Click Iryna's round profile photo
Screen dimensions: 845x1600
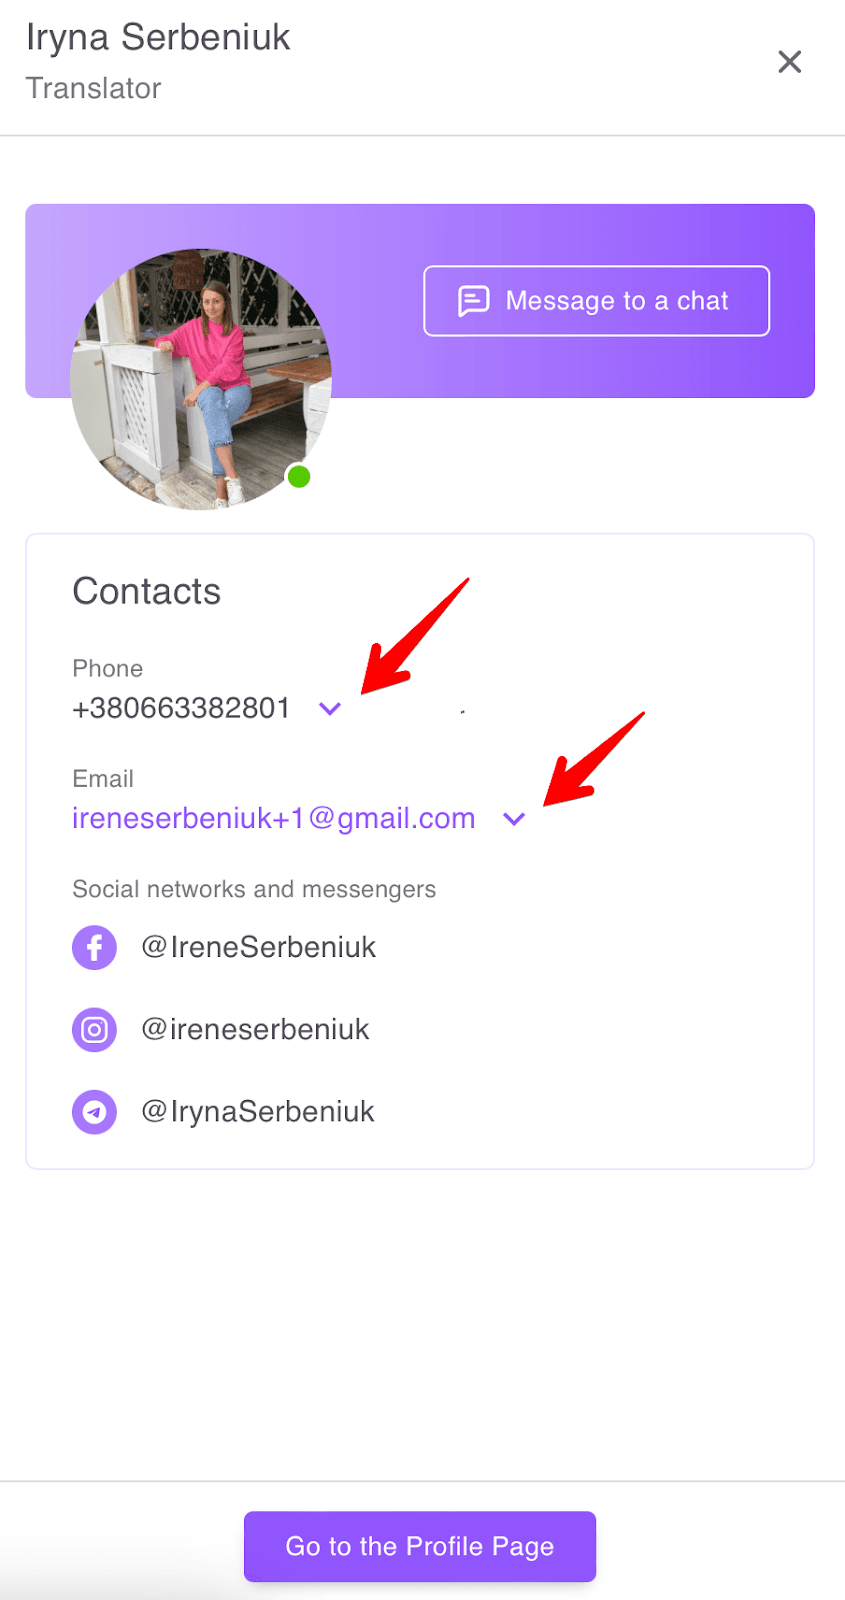pyautogui.click(x=201, y=379)
